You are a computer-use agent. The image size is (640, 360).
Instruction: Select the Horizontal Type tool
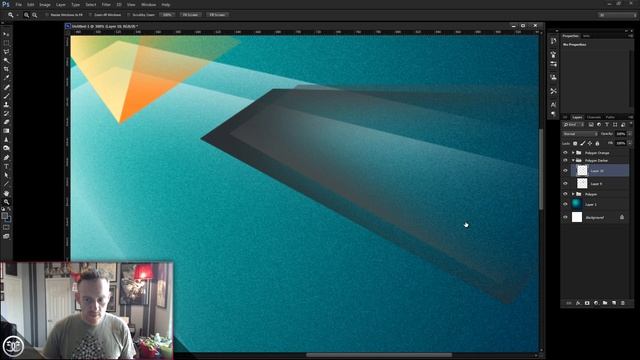pyautogui.click(x=6, y=167)
